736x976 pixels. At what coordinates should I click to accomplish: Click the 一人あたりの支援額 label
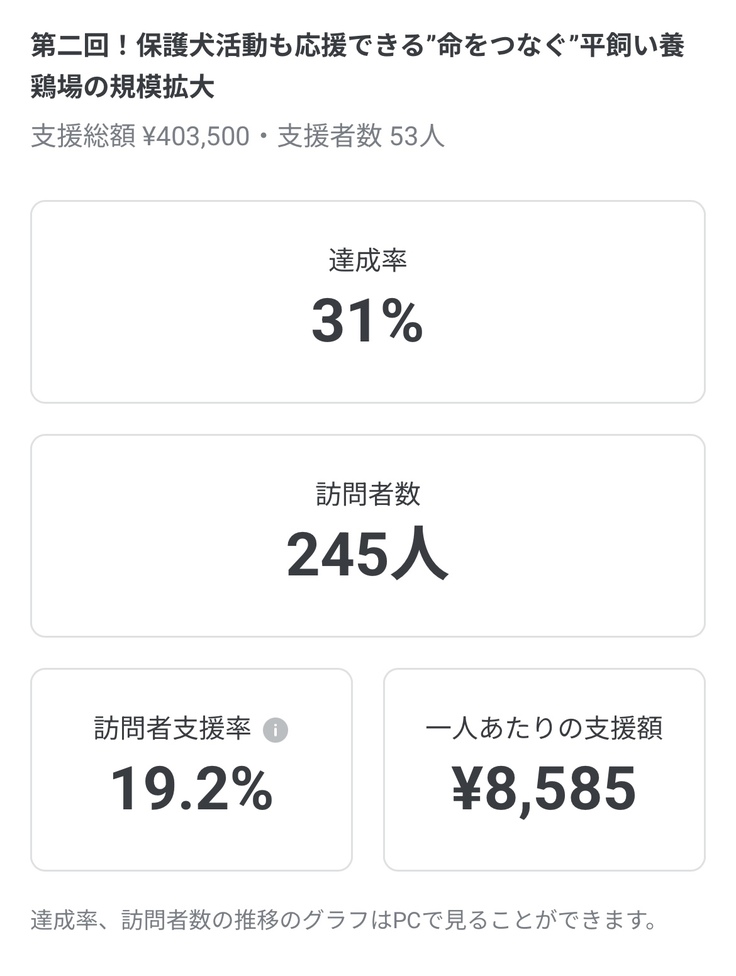coord(544,729)
